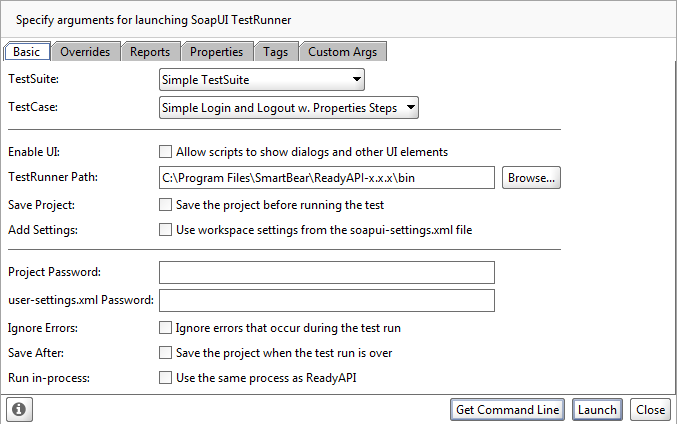
Task: Click the info help icon
Action: pos(19,409)
